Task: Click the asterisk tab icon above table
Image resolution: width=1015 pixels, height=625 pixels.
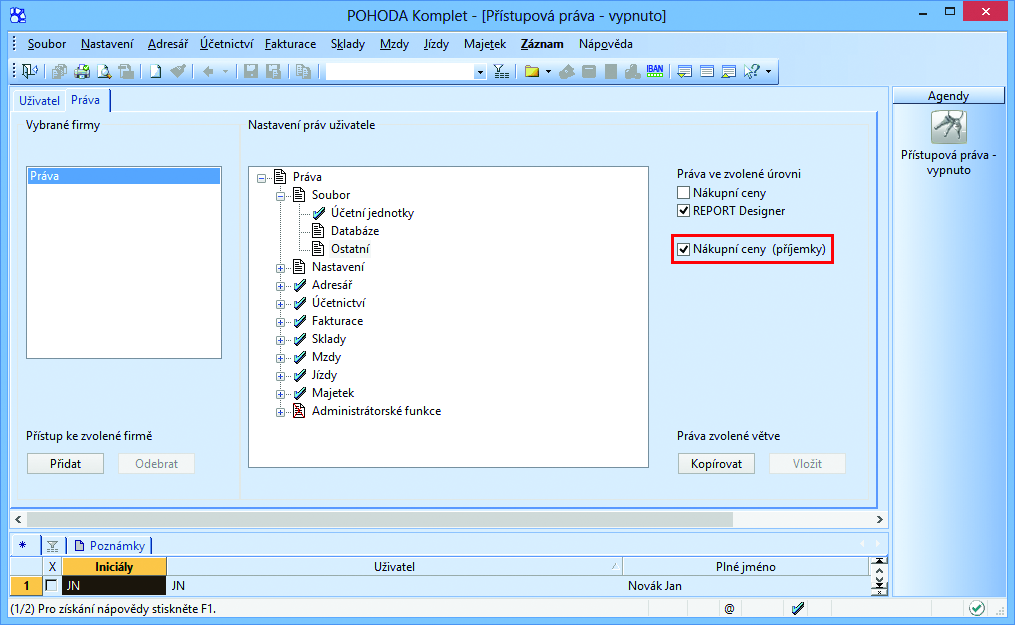Action: click(x=23, y=545)
